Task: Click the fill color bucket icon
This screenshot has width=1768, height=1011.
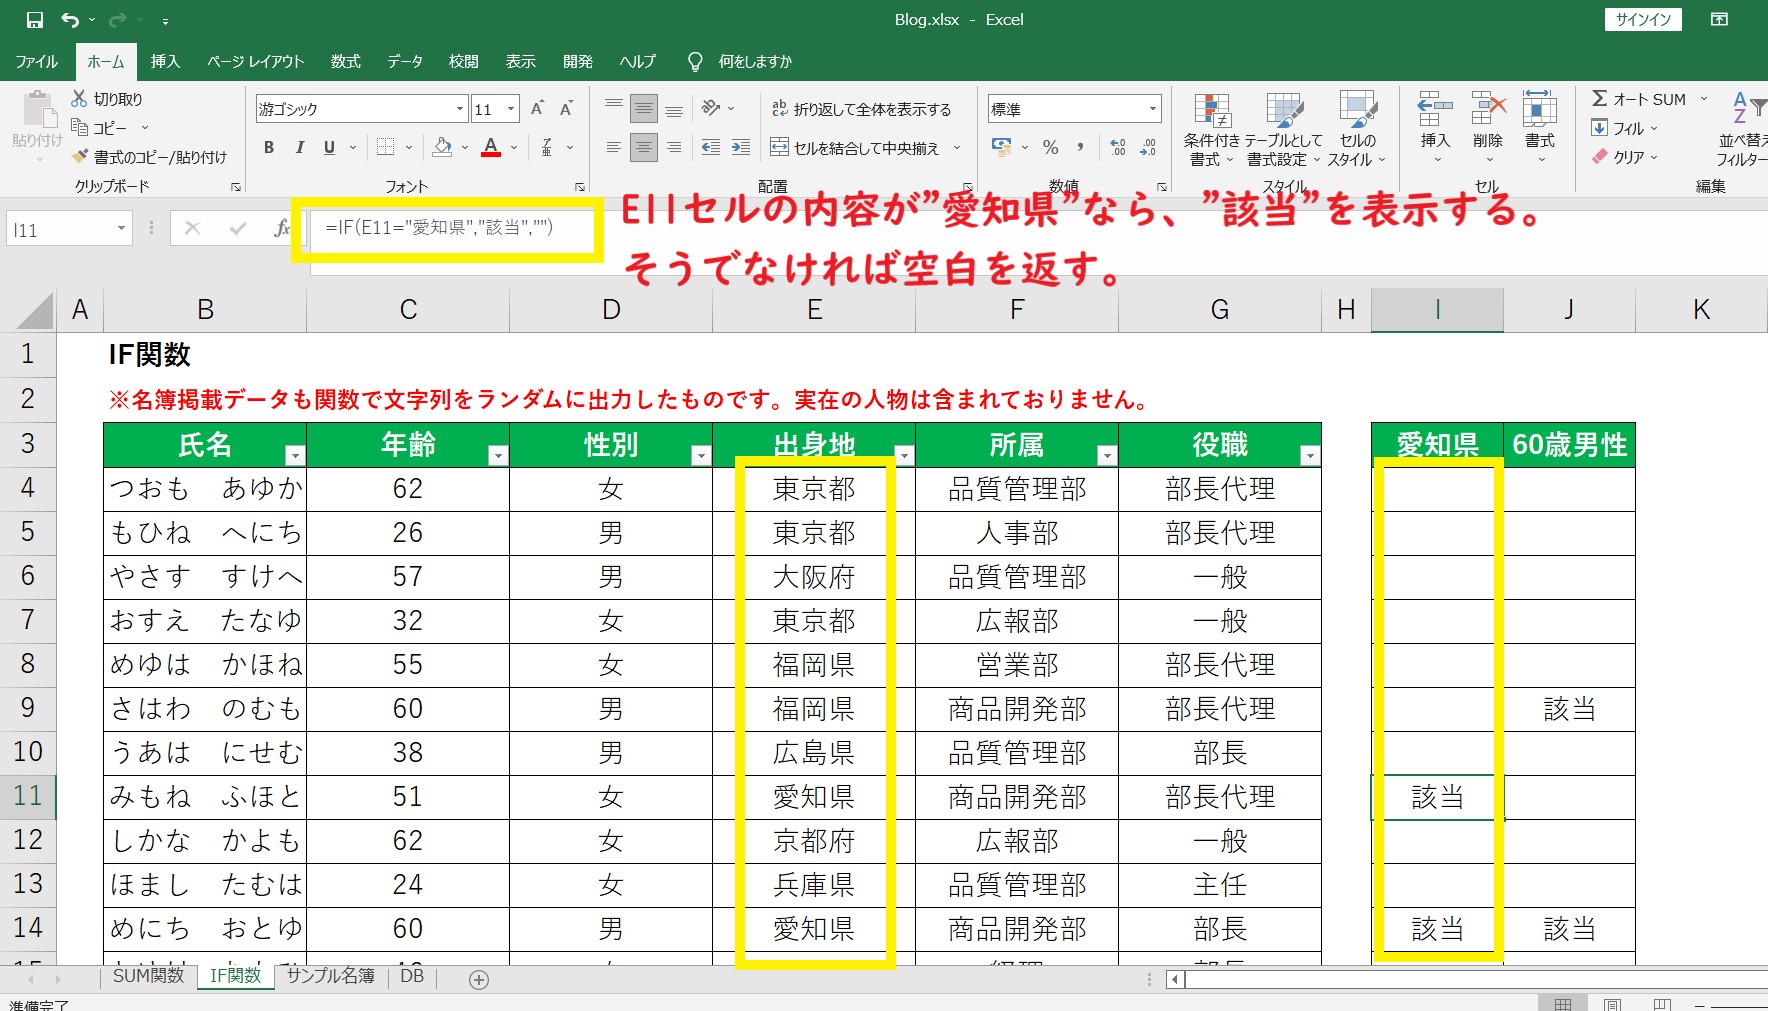Action: [442, 148]
